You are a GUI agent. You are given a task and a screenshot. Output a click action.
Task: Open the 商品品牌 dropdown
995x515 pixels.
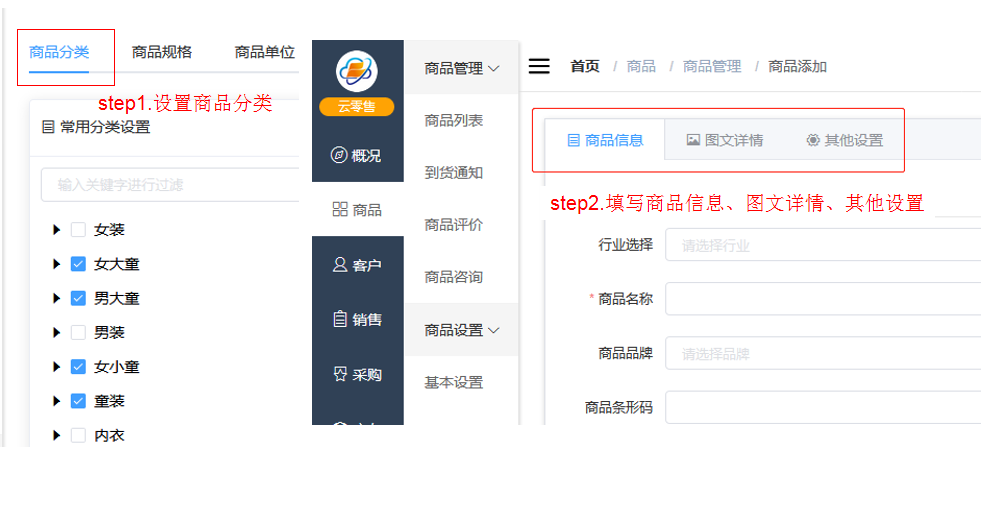point(823,353)
